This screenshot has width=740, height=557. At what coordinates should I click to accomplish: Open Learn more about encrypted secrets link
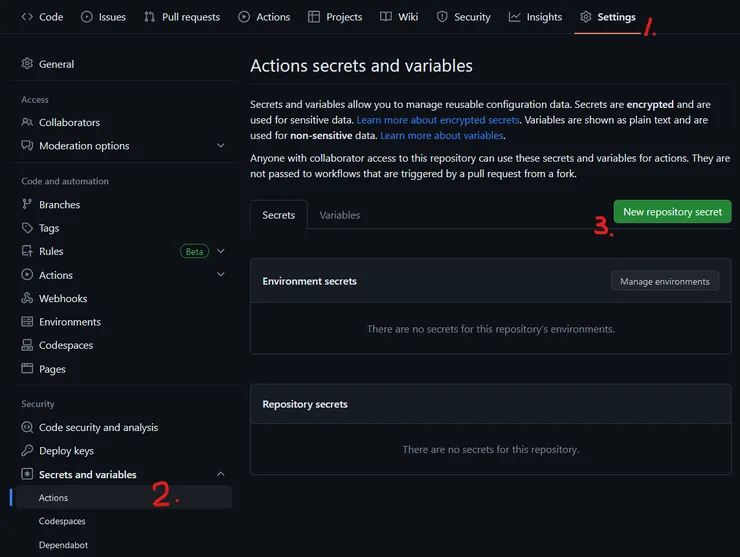coord(438,120)
